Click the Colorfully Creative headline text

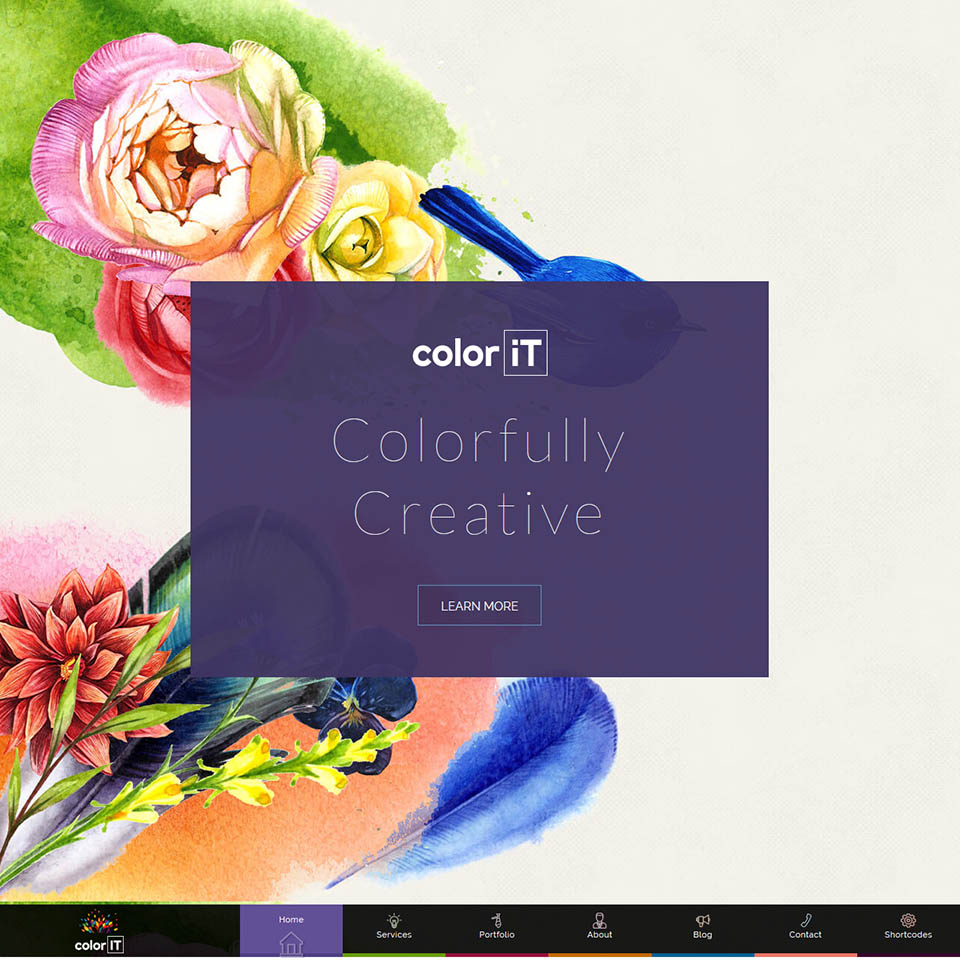(x=479, y=478)
